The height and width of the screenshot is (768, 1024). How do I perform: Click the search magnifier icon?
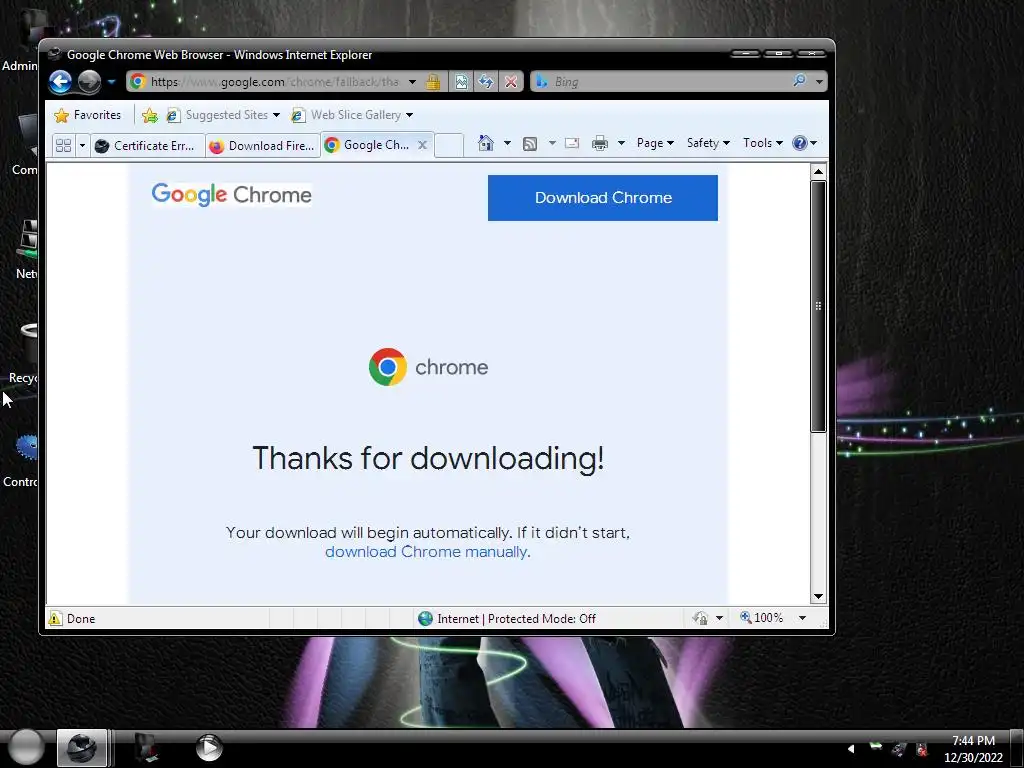click(x=799, y=81)
